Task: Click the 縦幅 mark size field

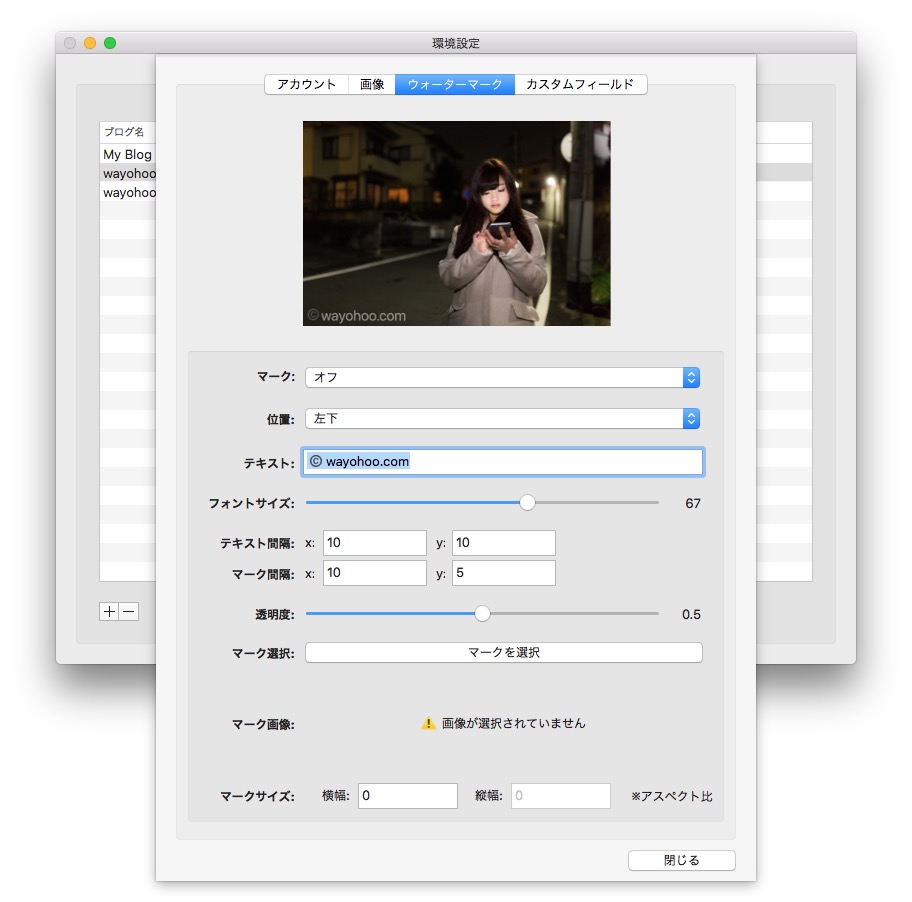Action: pos(561,796)
